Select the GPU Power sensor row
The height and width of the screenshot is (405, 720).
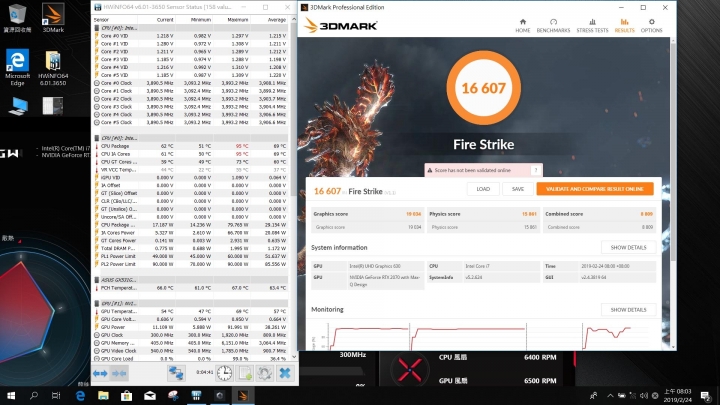191,327
